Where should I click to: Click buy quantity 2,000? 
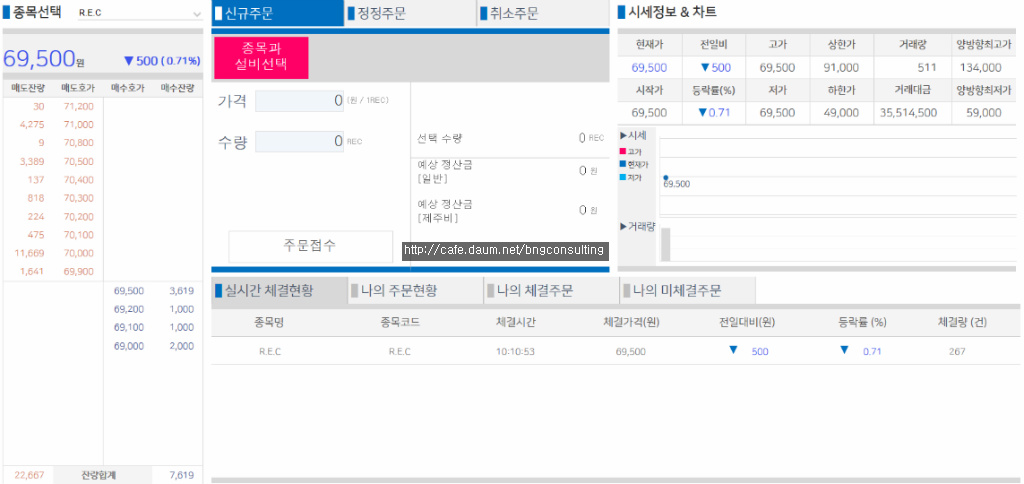[x=182, y=346]
